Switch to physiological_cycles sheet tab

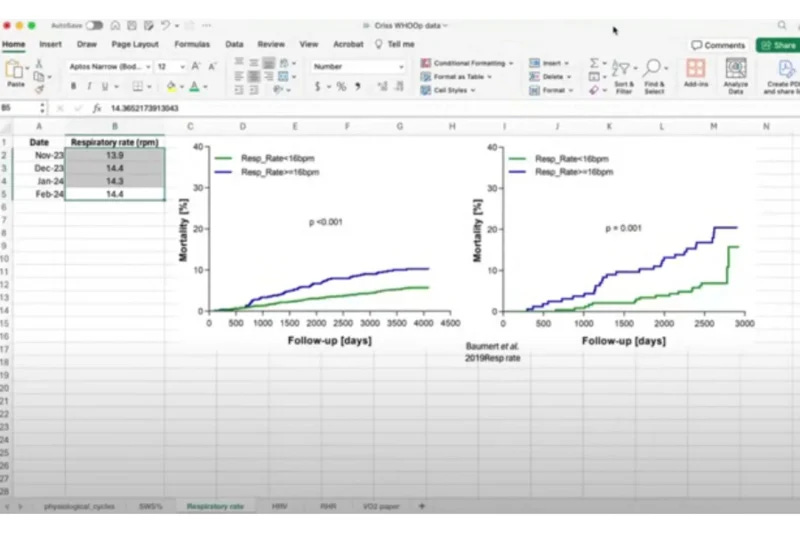click(79, 506)
